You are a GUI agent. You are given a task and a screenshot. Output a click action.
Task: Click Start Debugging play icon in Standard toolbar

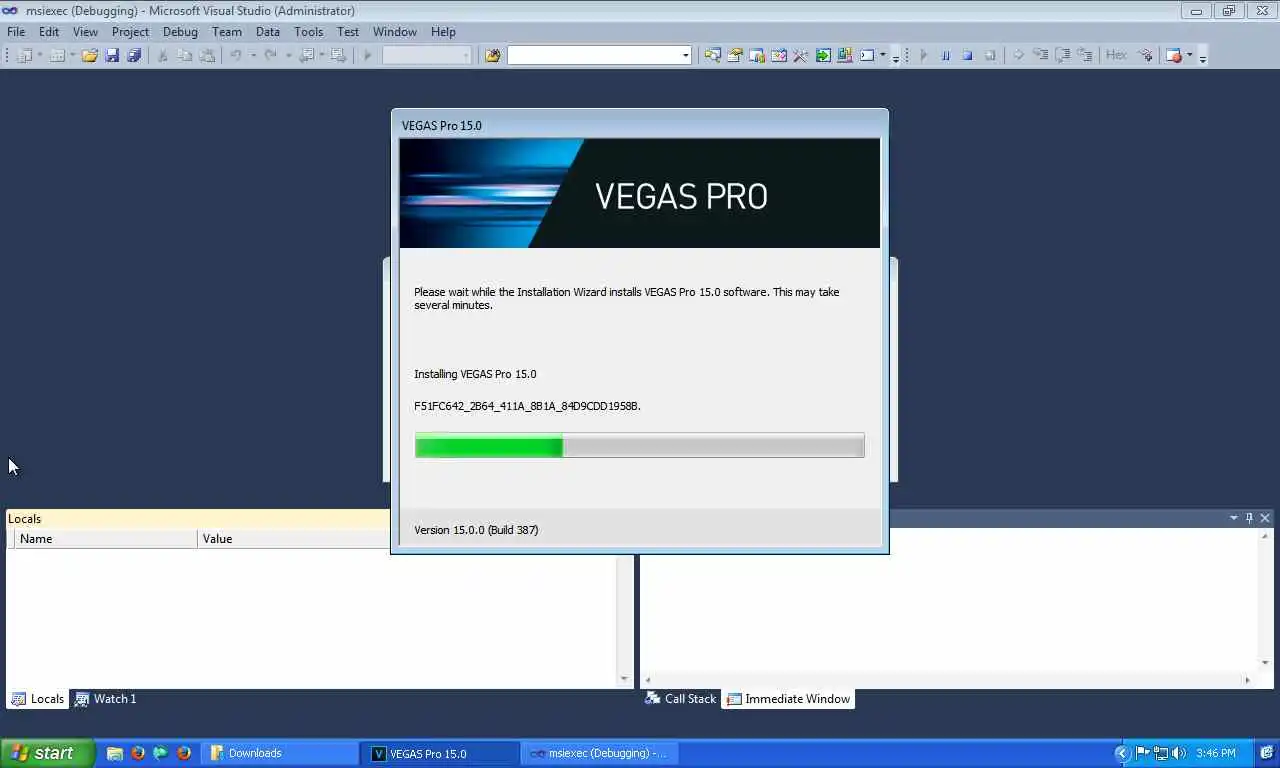point(367,55)
